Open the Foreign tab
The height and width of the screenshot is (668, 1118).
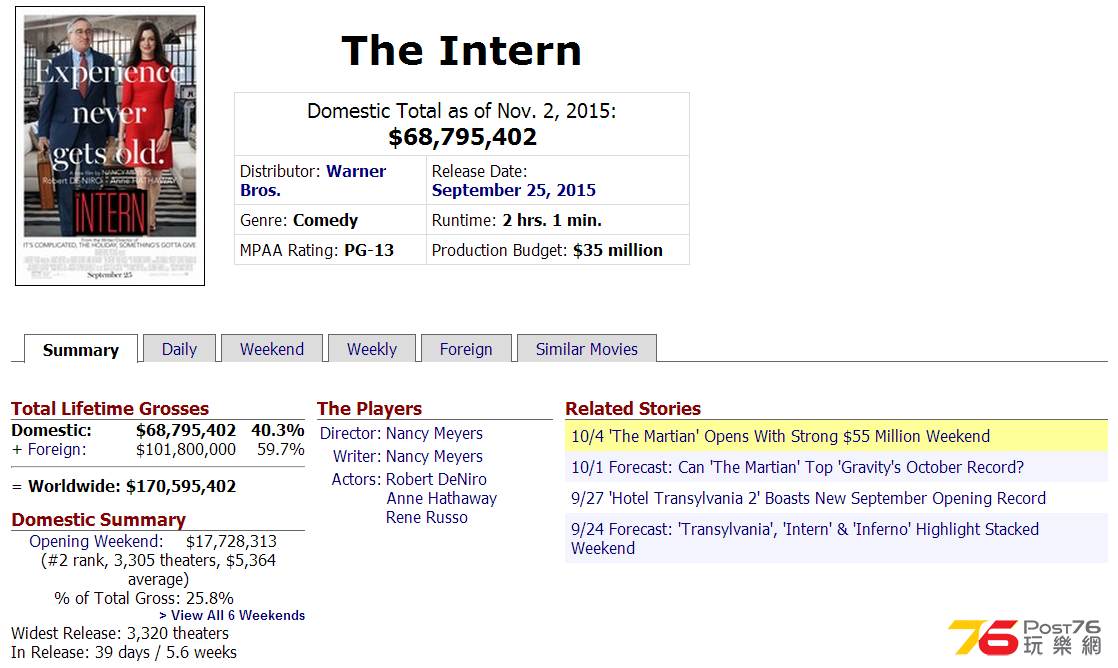[466, 349]
